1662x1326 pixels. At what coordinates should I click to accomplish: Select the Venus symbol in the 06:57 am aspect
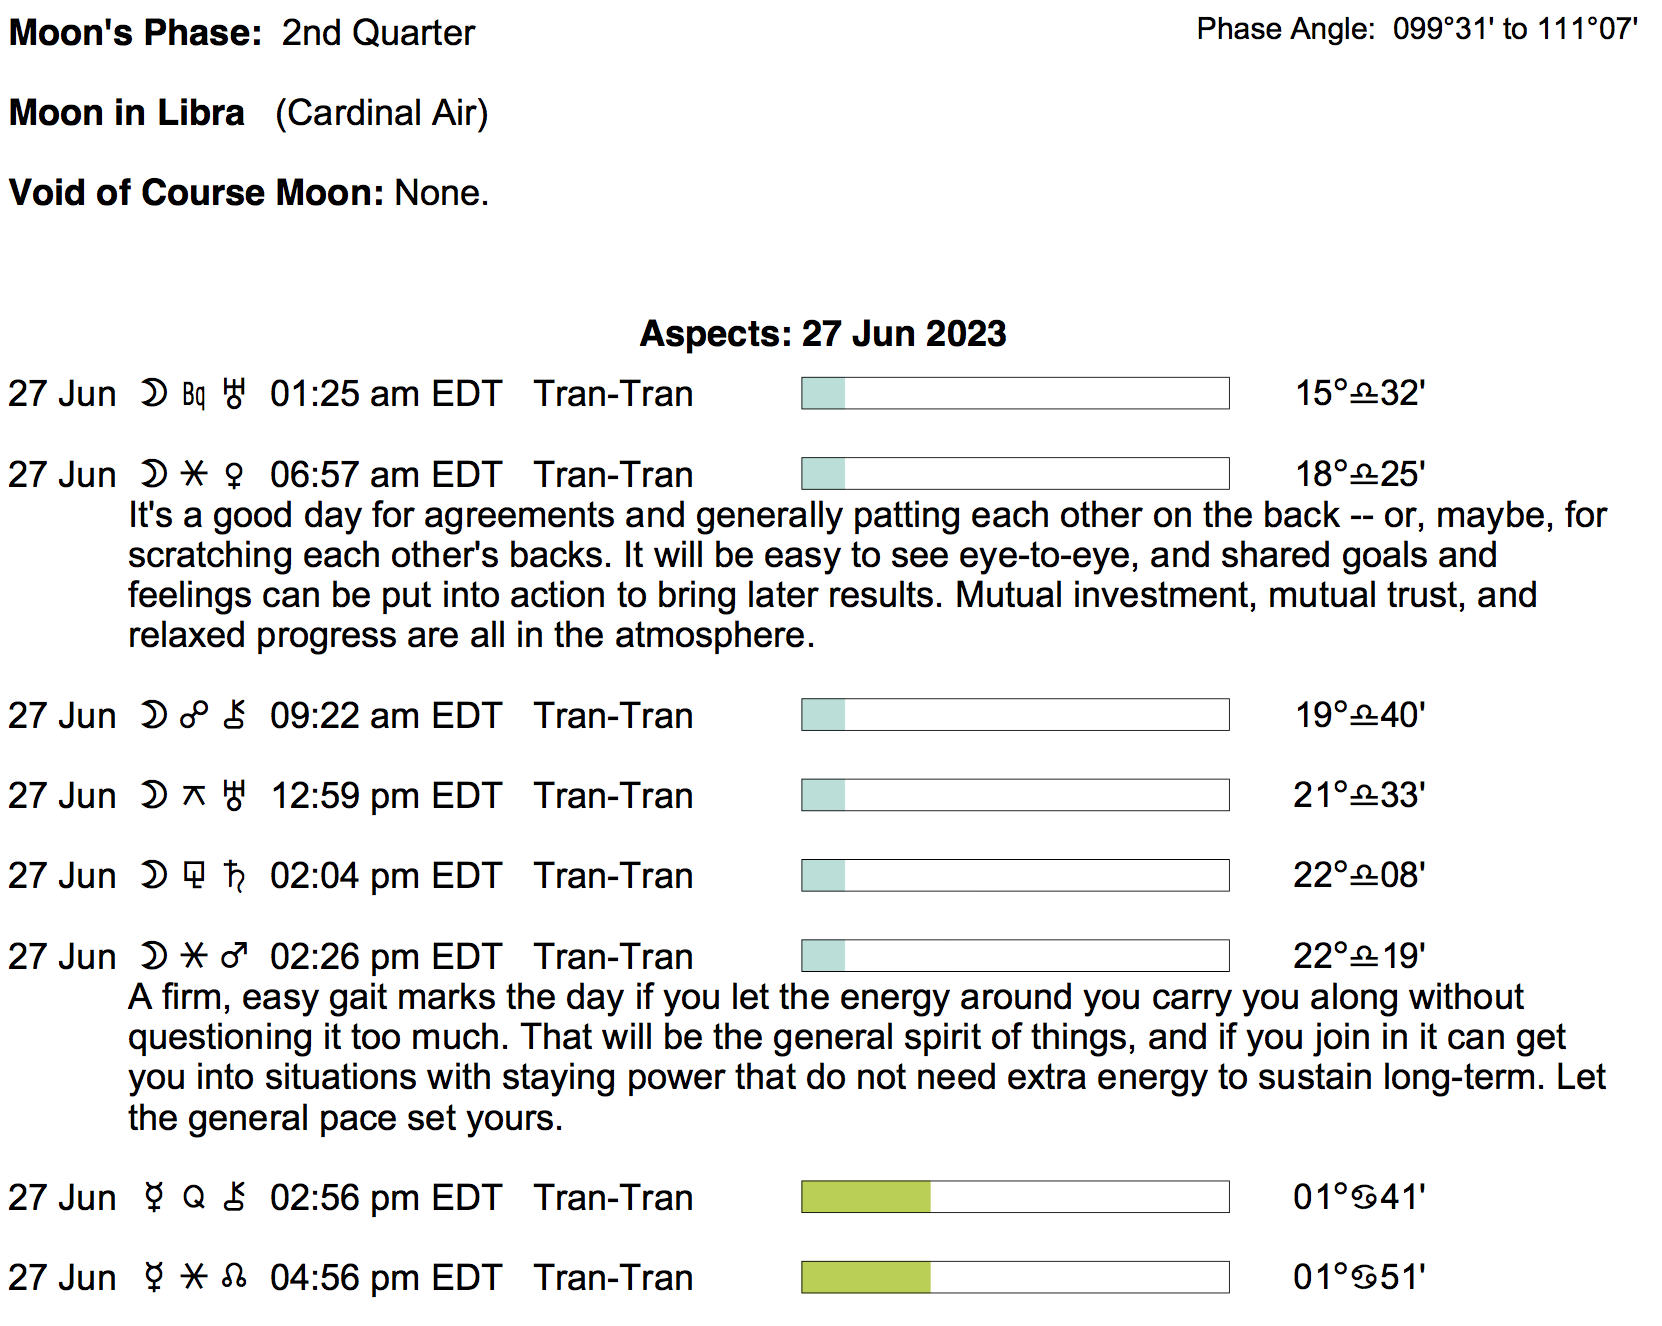(x=234, y=475)
